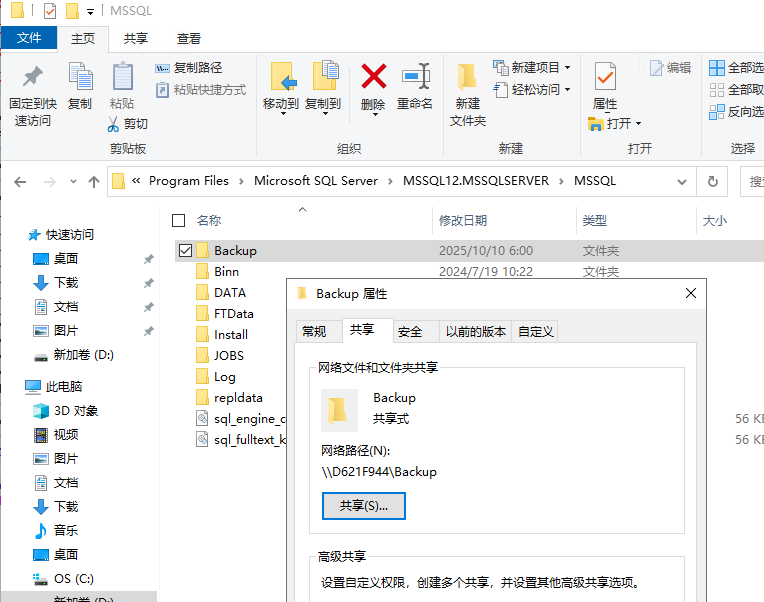764x602 pixels.
Task: Click the Properties (属性) ribbon icon
Action: tap(605, 76)
